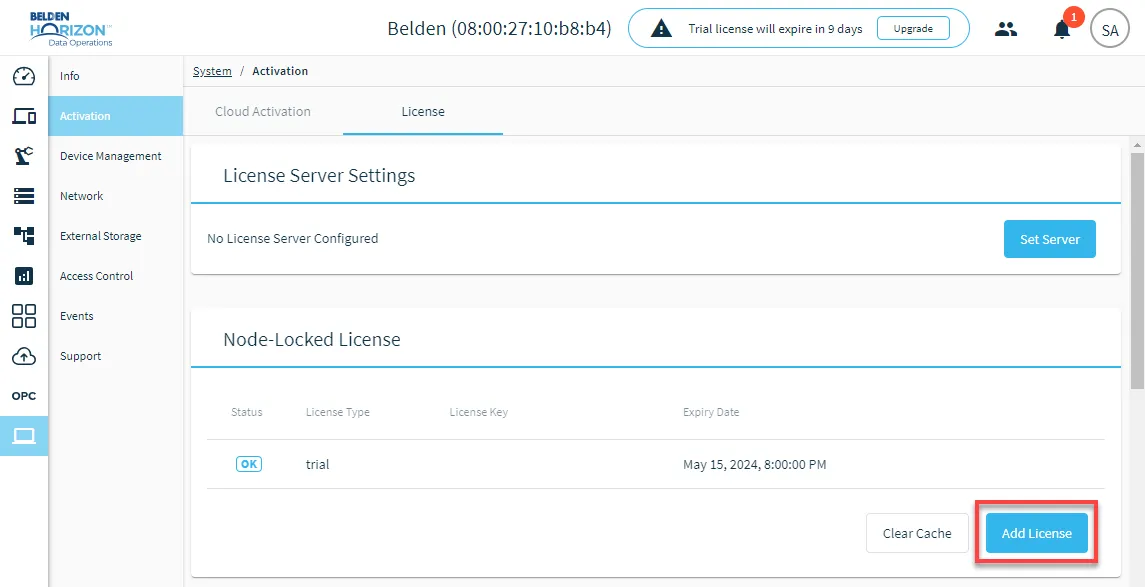Click the May 15, 2024 expiry date cell
The image size is (1145, 587).
tap(754, 464)
